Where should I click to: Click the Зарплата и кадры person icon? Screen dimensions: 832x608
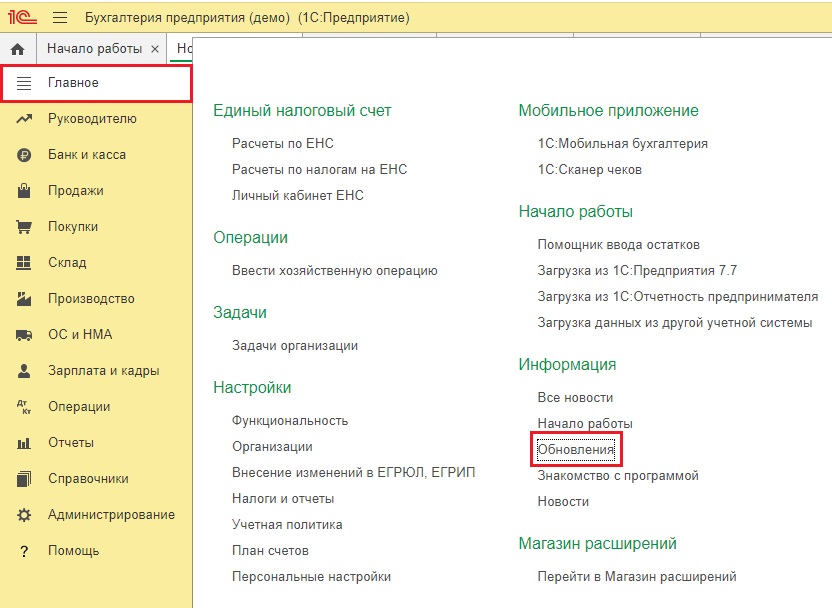point(24,371)
